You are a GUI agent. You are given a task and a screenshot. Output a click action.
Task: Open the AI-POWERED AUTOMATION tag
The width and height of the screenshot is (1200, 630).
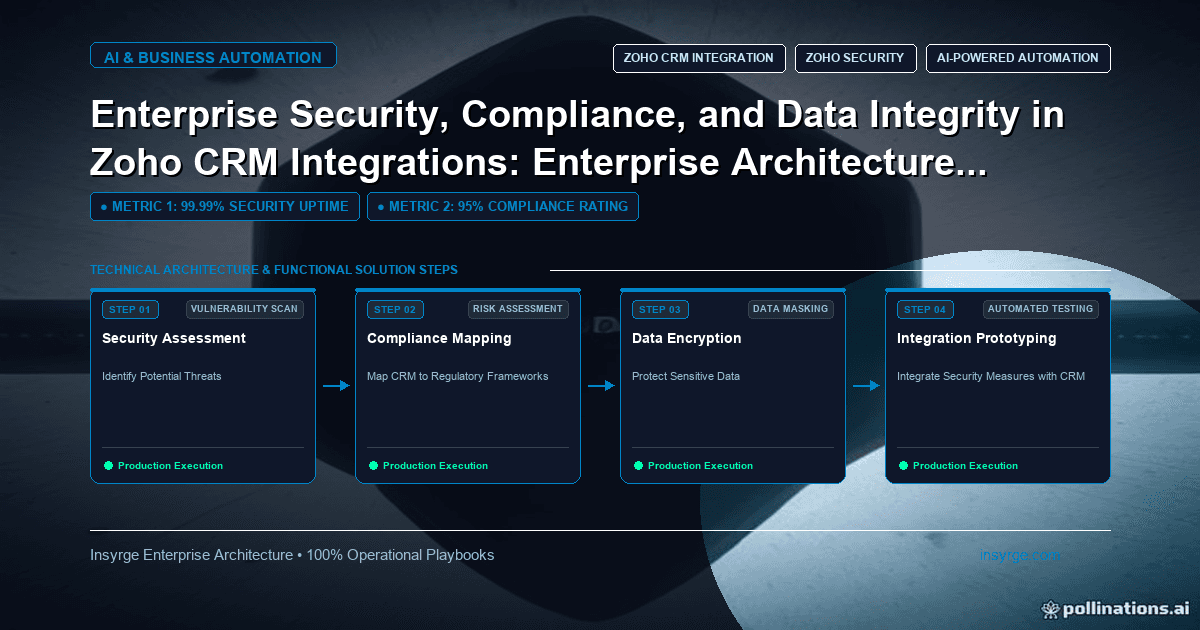[x=1018, y=58]
